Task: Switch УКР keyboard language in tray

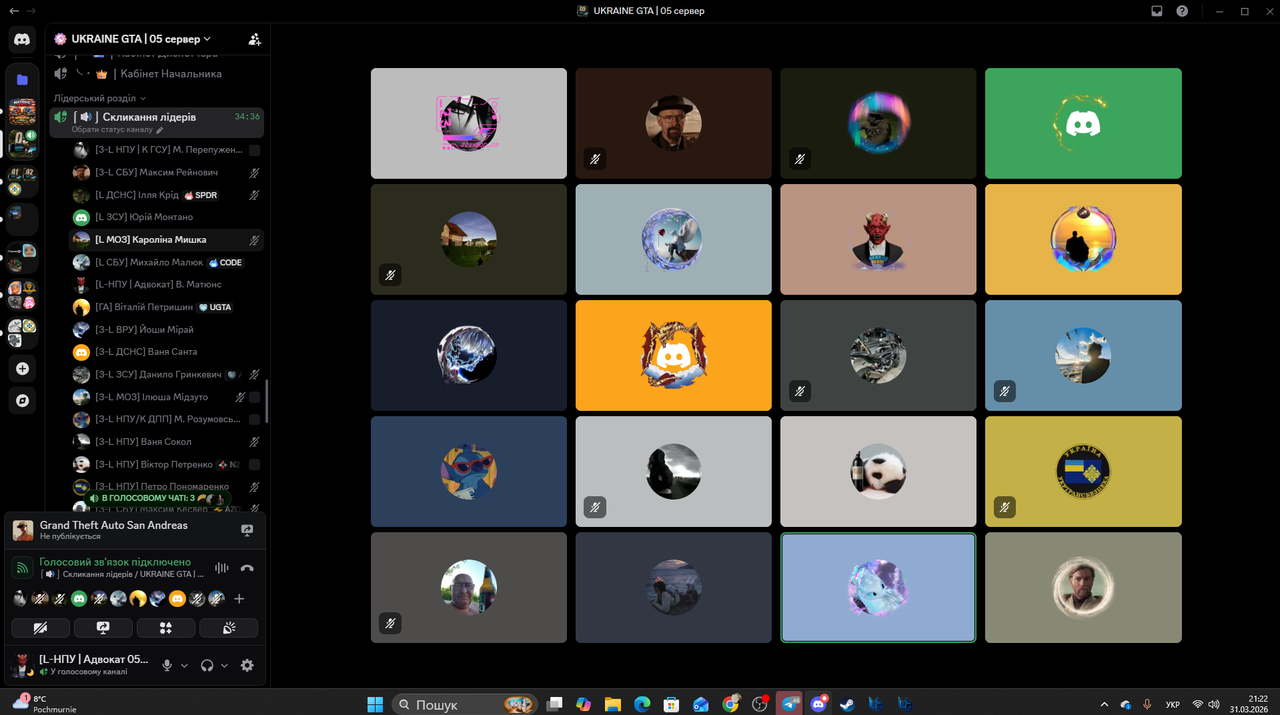Action: [1171, 704]
